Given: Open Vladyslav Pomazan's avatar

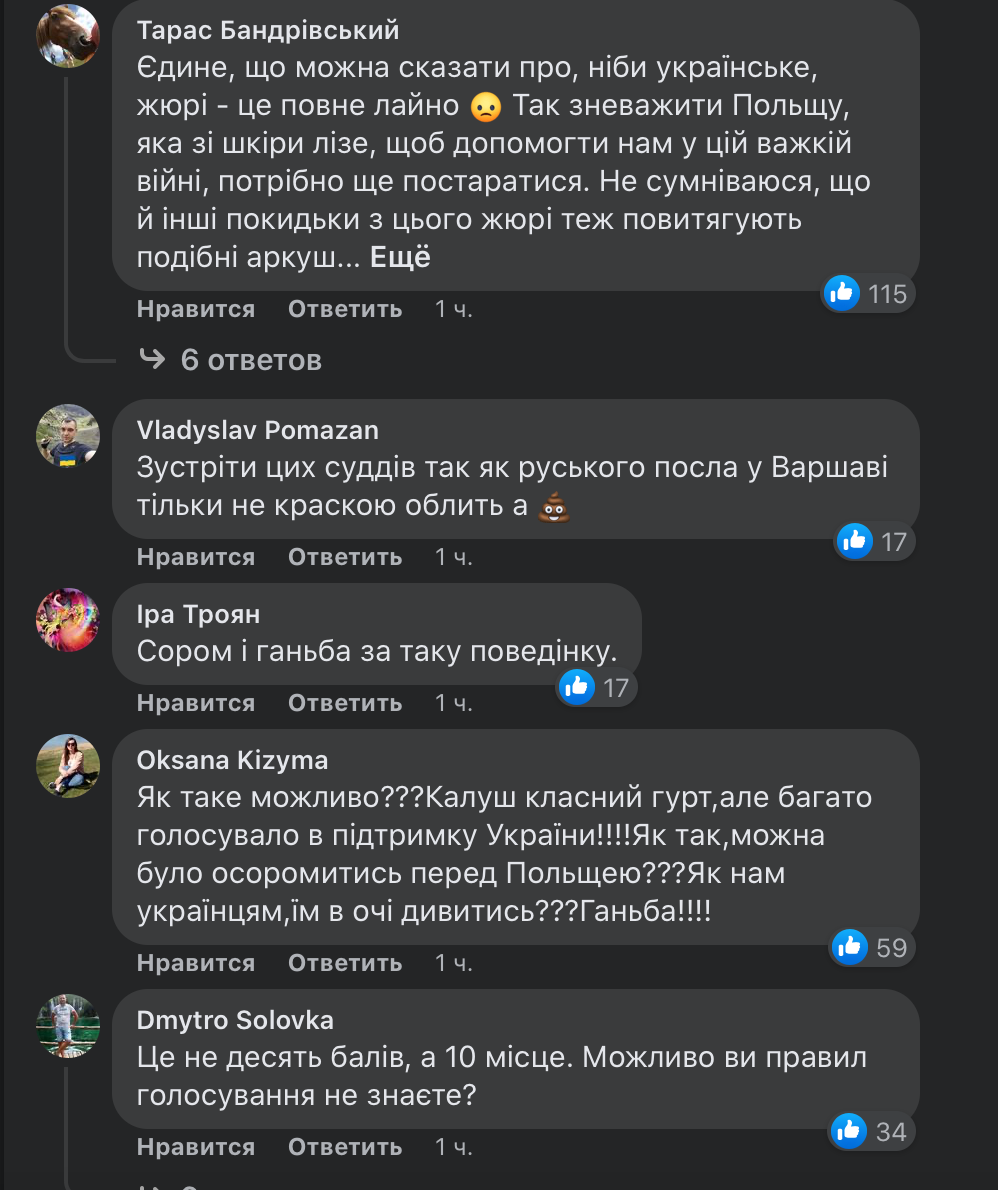Looking at the screenshot, I should click(68, 436).
